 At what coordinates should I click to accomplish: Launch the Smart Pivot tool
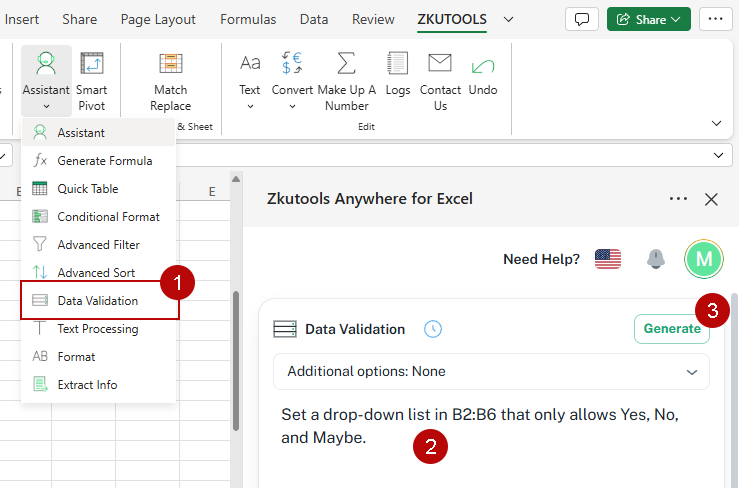coord(91,81)
